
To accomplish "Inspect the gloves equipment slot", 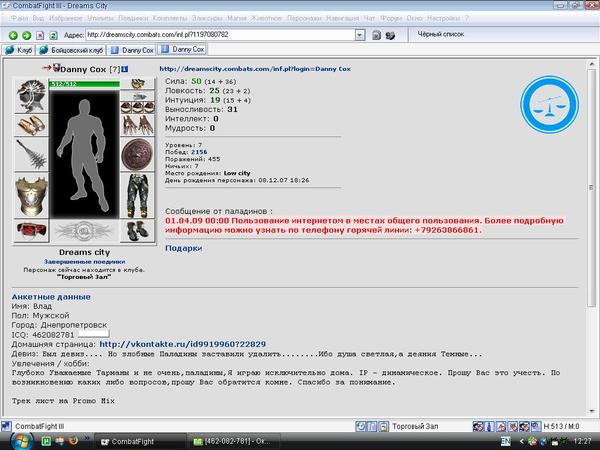I will pyautogui.click(x=137, y=125).
